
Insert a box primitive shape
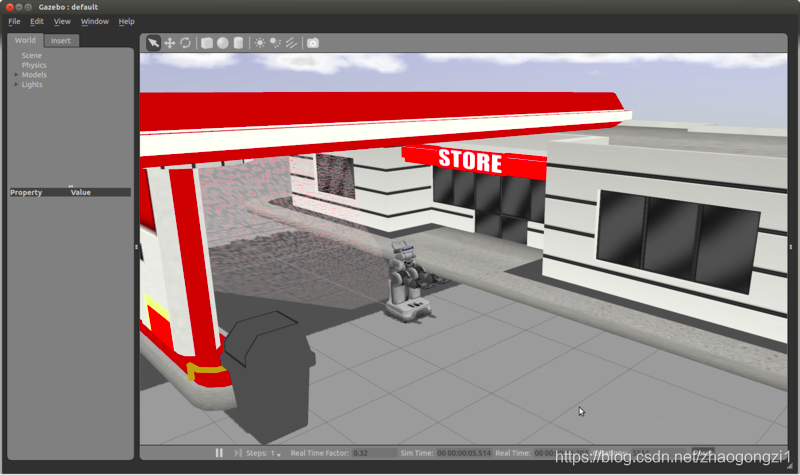pyautogui.click(x=207, y=43)
